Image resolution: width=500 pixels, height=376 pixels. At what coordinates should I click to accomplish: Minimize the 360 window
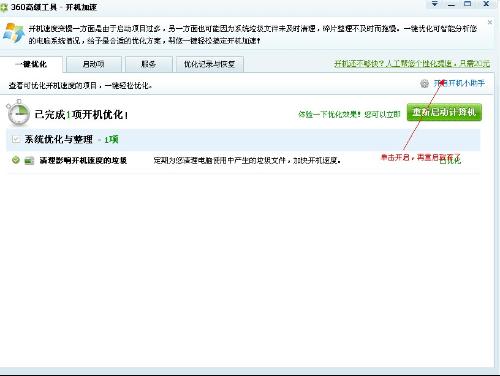451,4
